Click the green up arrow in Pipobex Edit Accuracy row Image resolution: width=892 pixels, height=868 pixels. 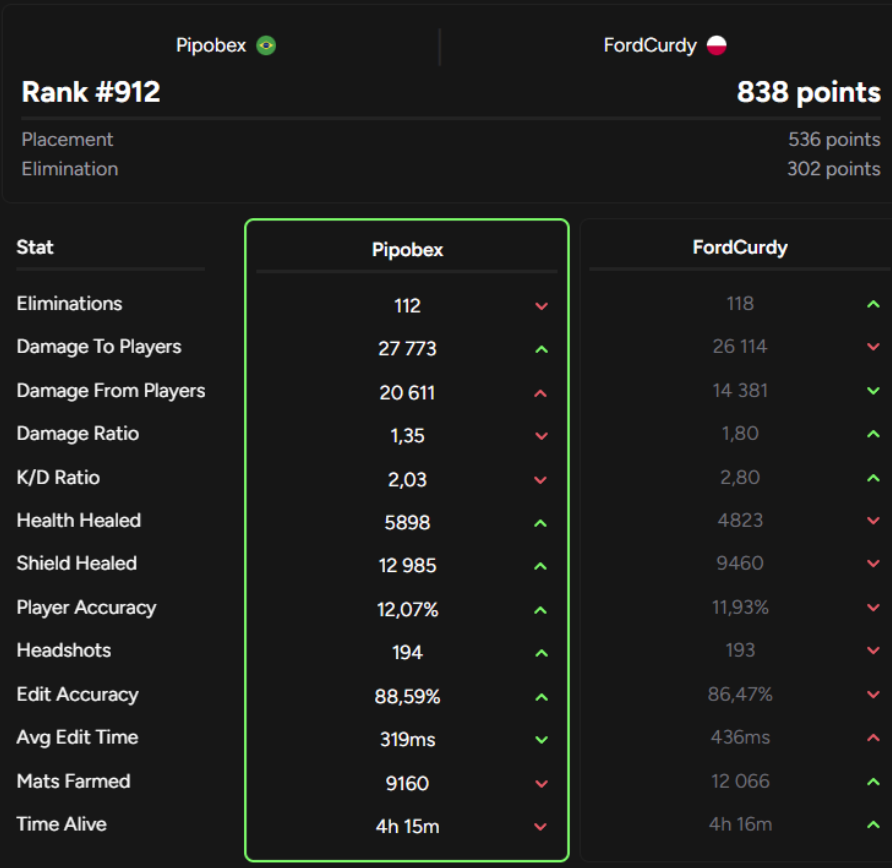click(541, 697)
